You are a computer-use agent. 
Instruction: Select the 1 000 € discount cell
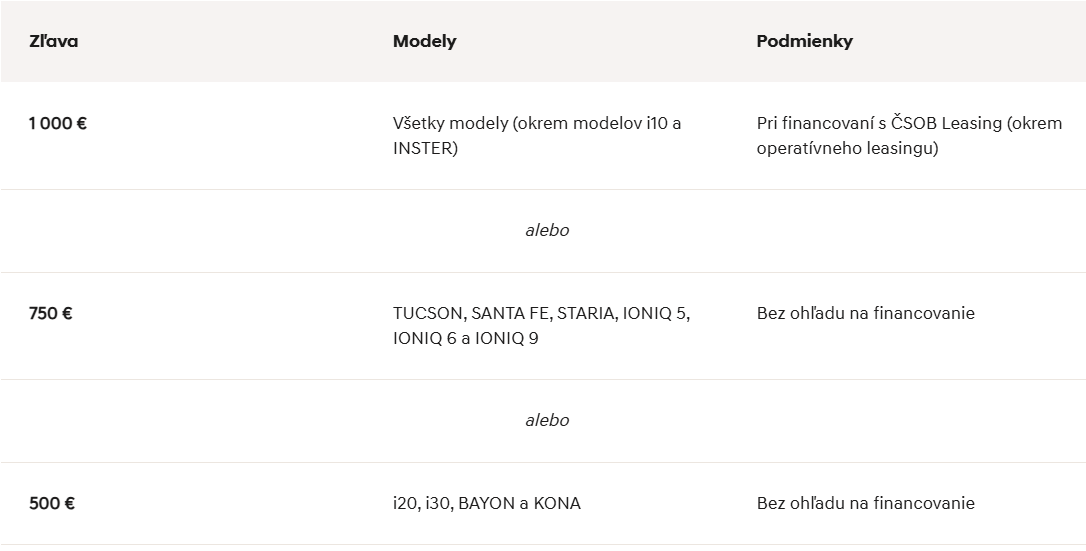click(x=58, y=123)
